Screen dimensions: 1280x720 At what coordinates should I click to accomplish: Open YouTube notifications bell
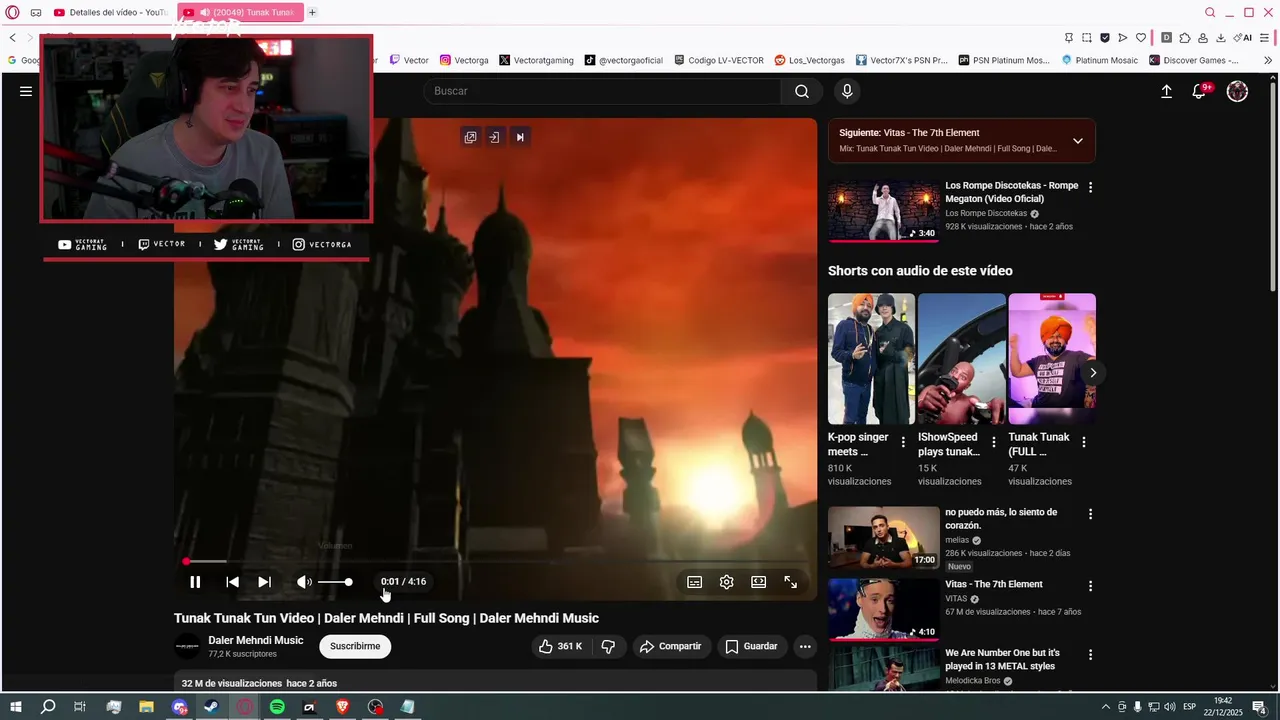[1199, 91]
